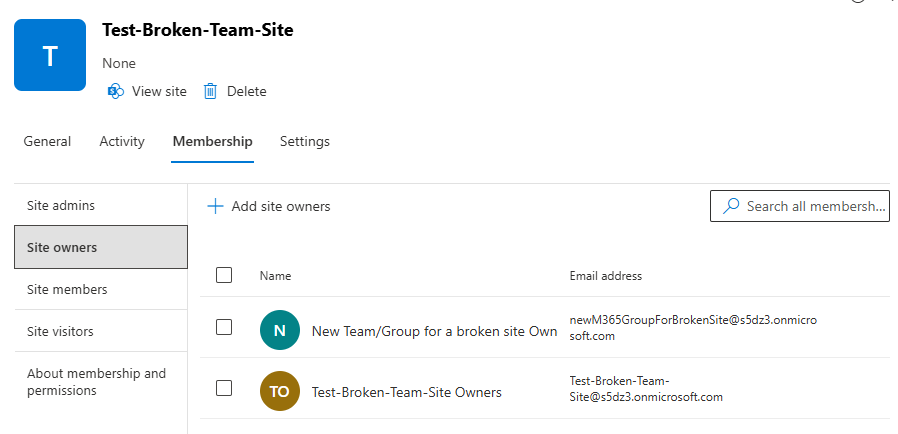
Task: Click the trash can Delete icon
Action: click(210, 91)
